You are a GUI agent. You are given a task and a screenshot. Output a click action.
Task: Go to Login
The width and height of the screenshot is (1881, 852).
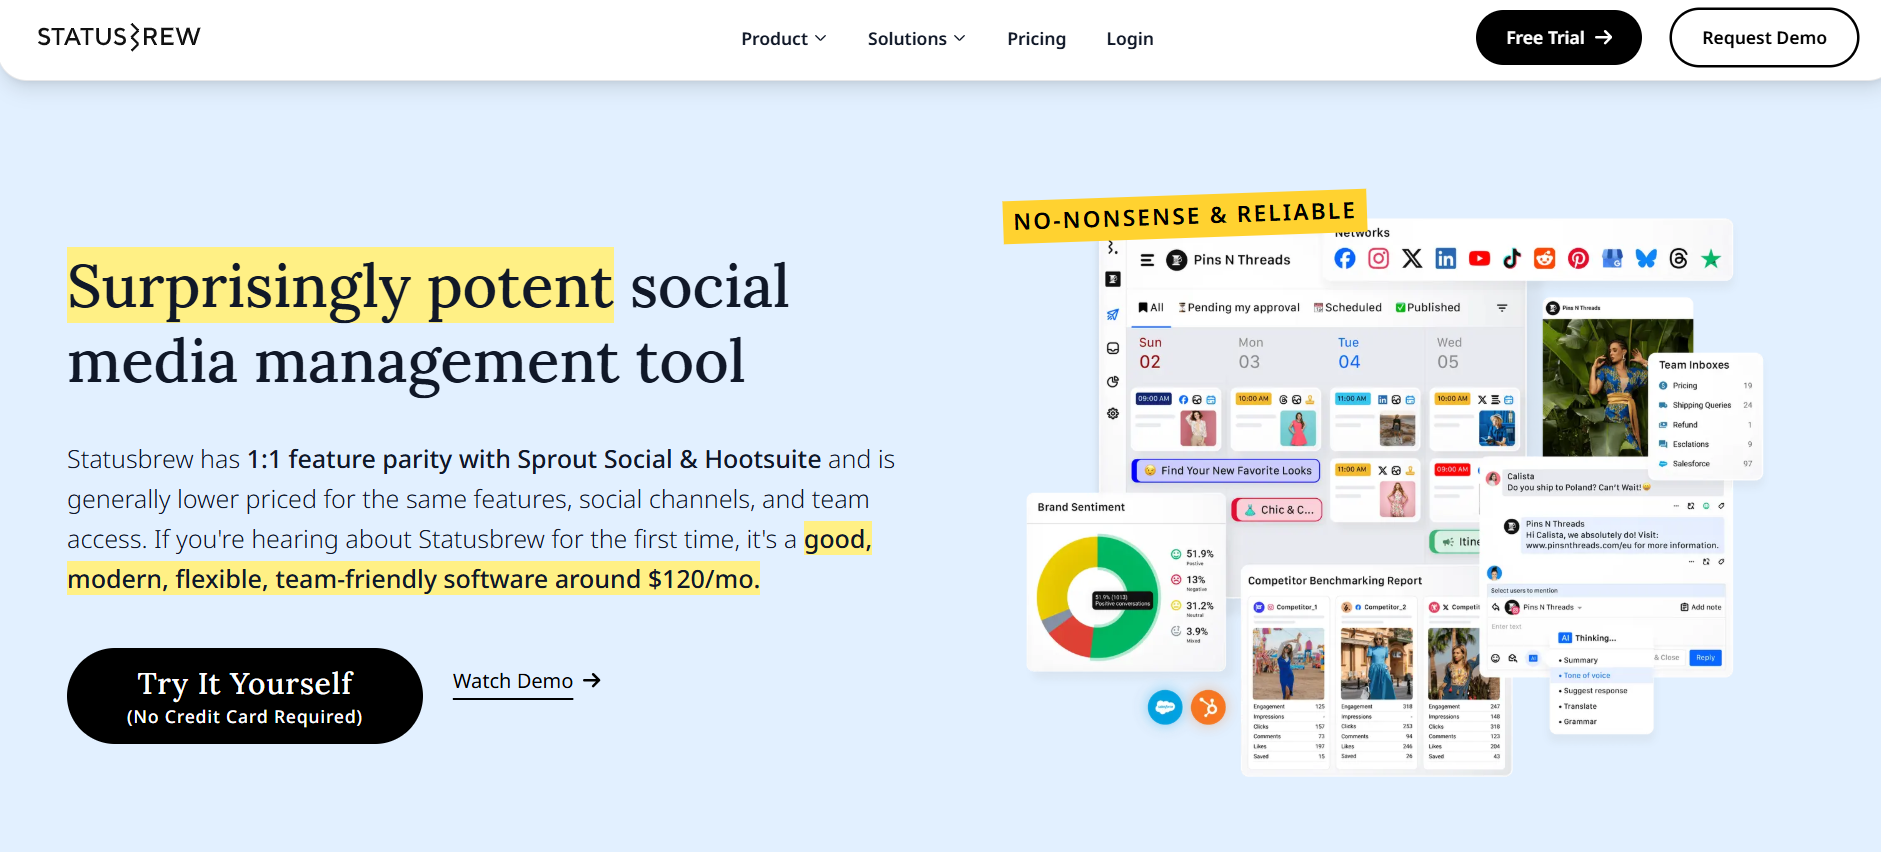(x=1129, y=39)
